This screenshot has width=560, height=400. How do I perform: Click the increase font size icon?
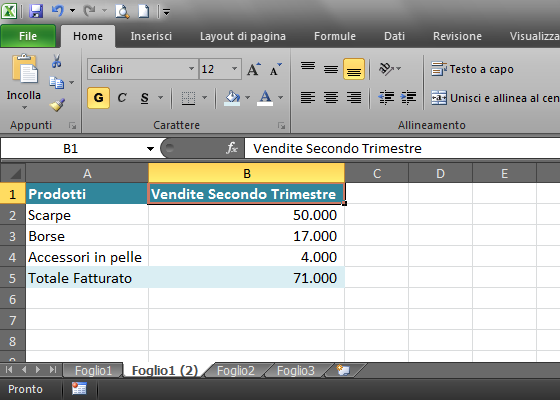pos(254,69)
